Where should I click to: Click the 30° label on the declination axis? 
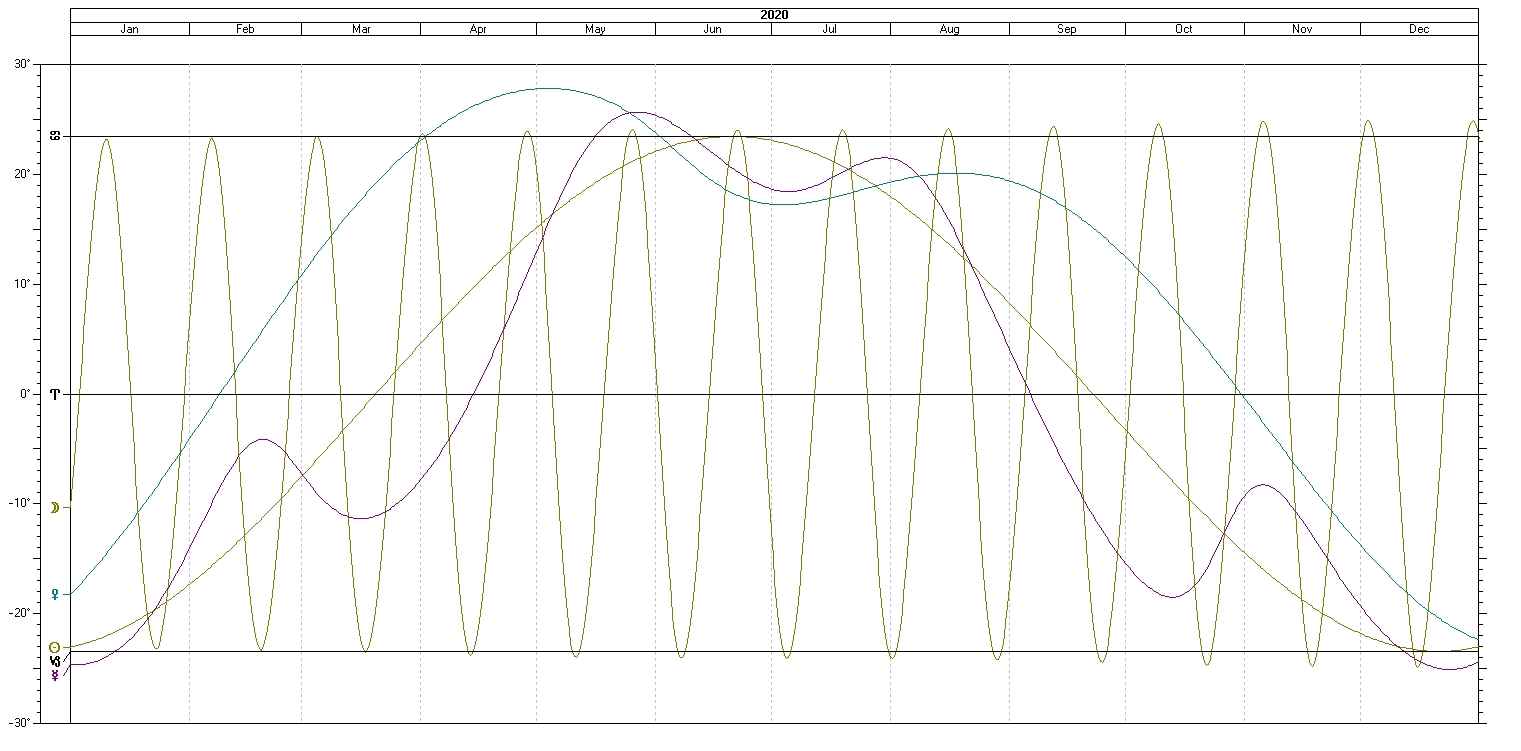click(x=50, y=65)
